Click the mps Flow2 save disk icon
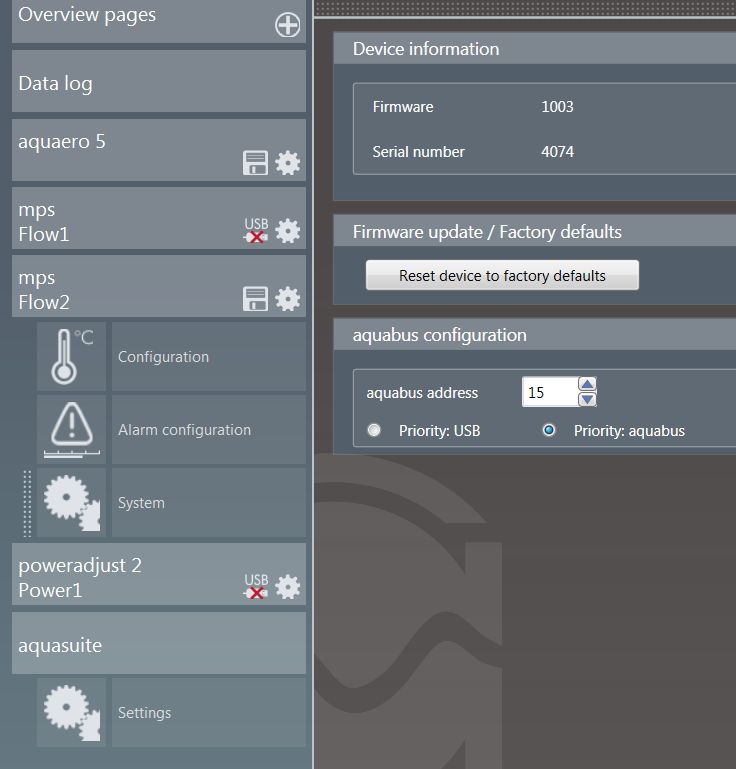736x769 pixels. tap(255, 299)
